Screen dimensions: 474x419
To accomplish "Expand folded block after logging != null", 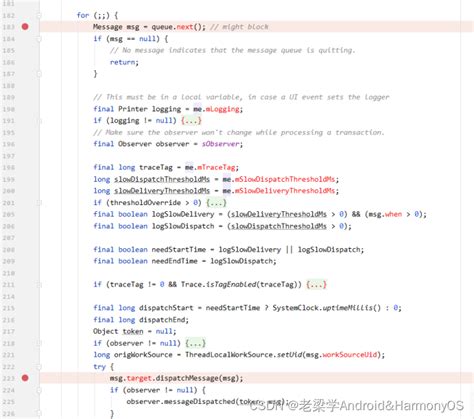I will 191,121.
